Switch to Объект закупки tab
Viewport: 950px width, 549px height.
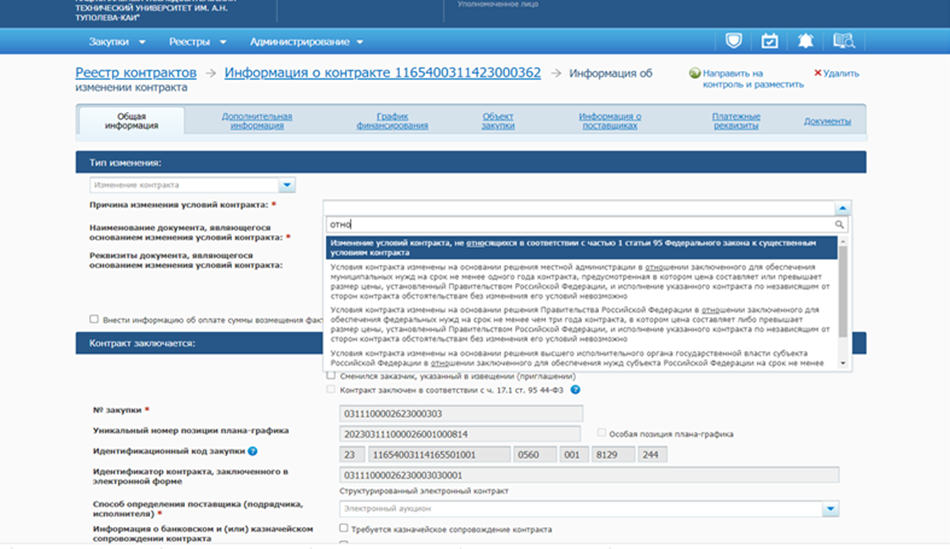tap(498, 121)
